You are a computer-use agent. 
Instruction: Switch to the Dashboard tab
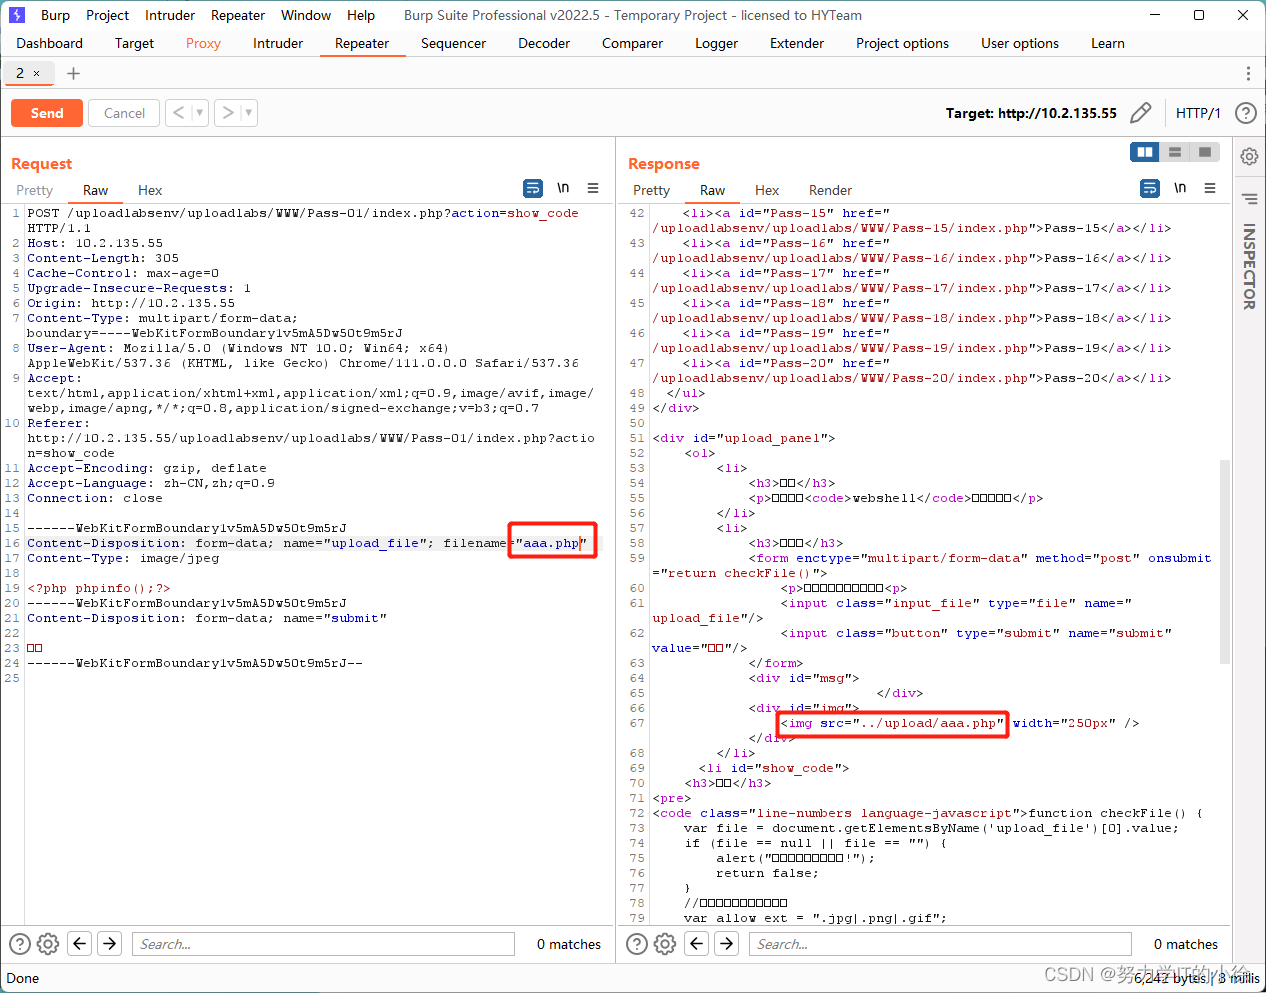point(49,43)
